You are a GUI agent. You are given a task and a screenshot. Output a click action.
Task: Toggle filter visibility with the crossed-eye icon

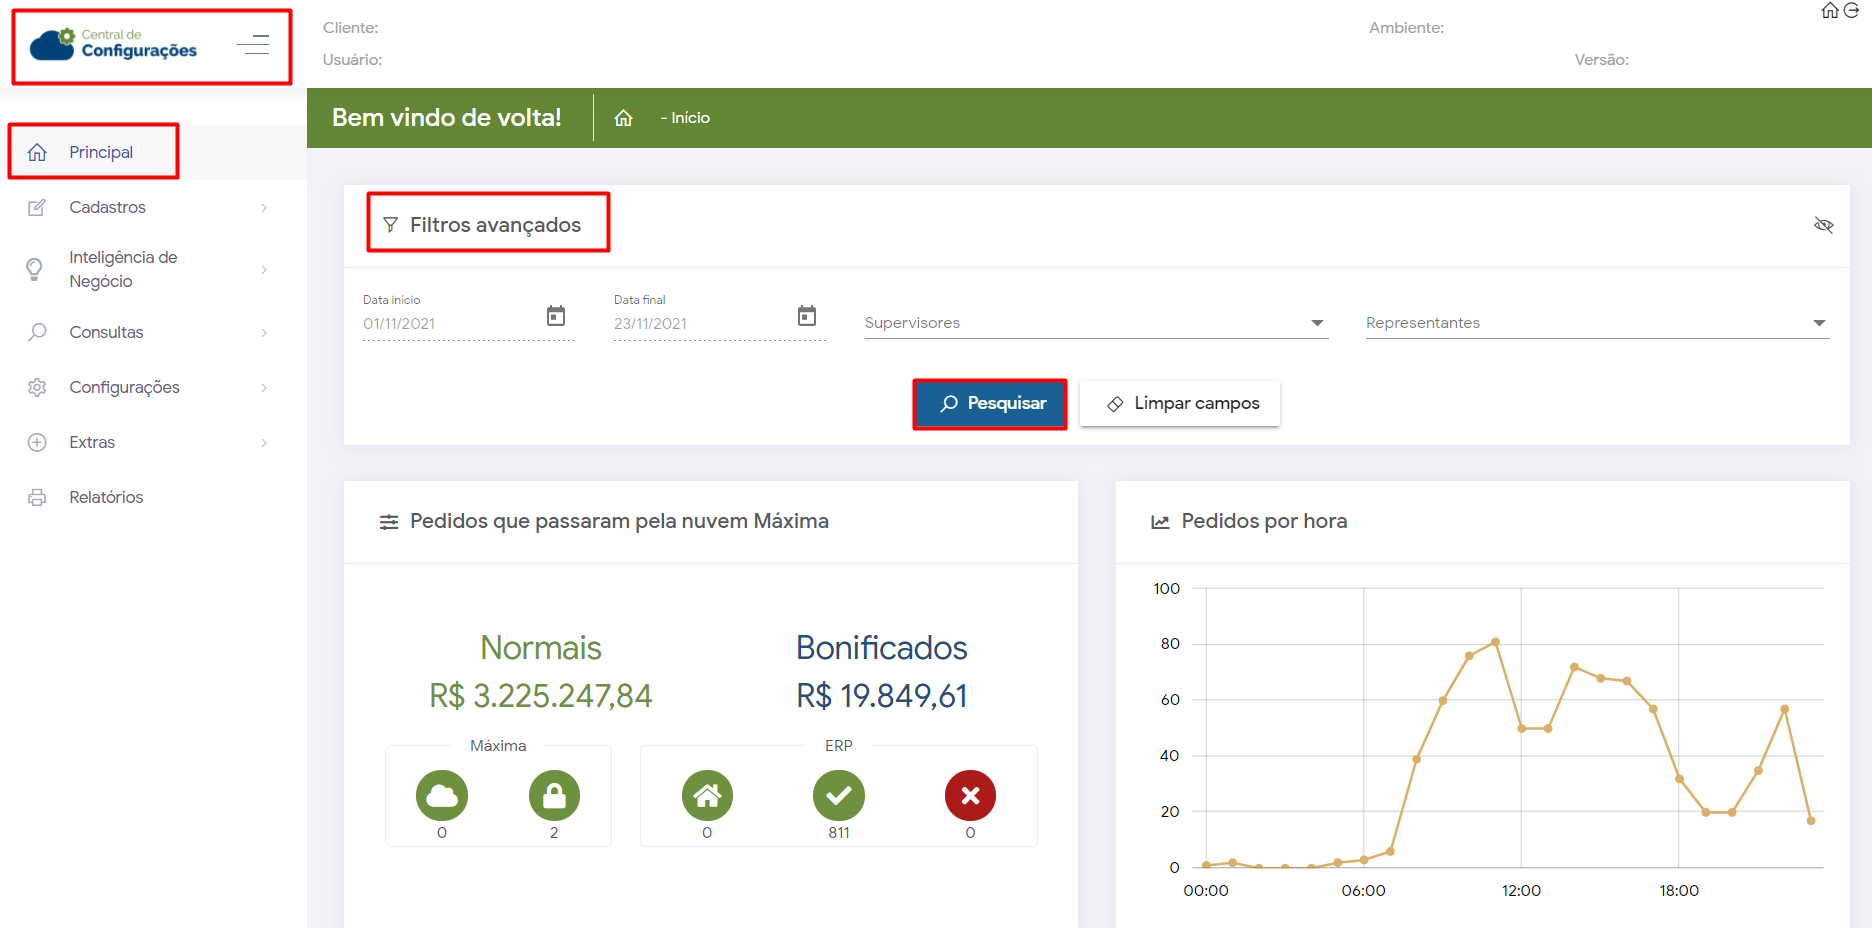[1823, 225]
